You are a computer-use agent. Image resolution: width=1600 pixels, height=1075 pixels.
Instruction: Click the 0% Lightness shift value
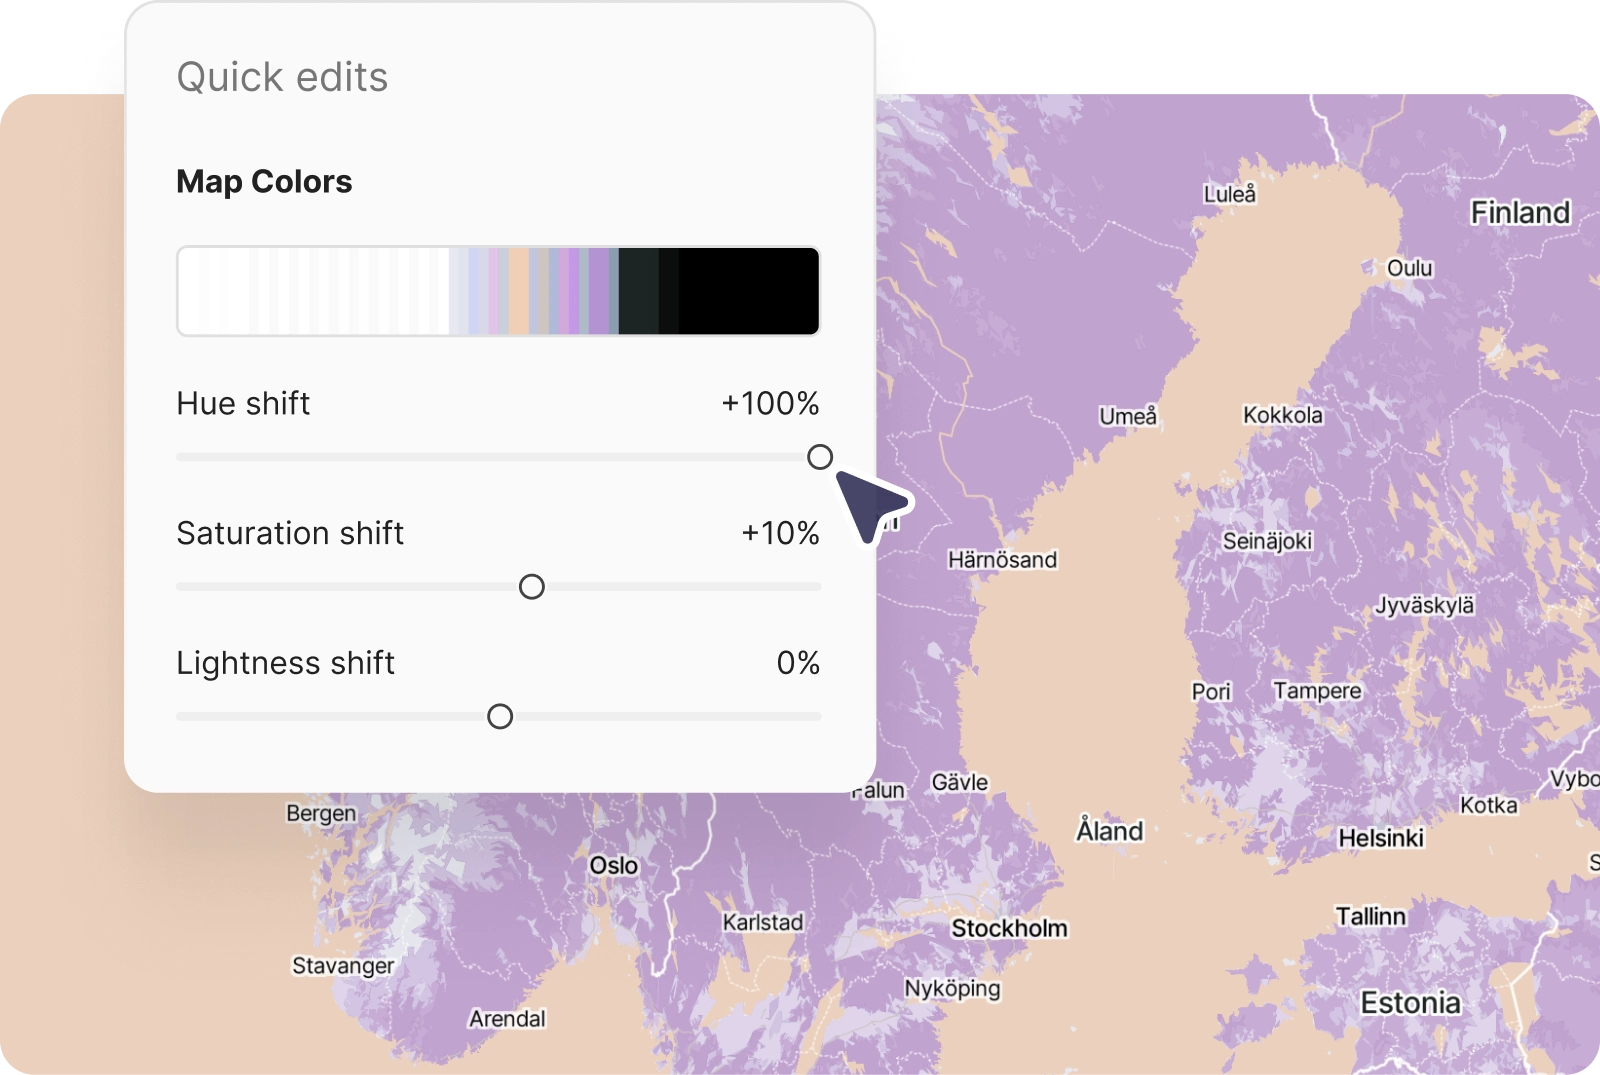pos(802,662)
